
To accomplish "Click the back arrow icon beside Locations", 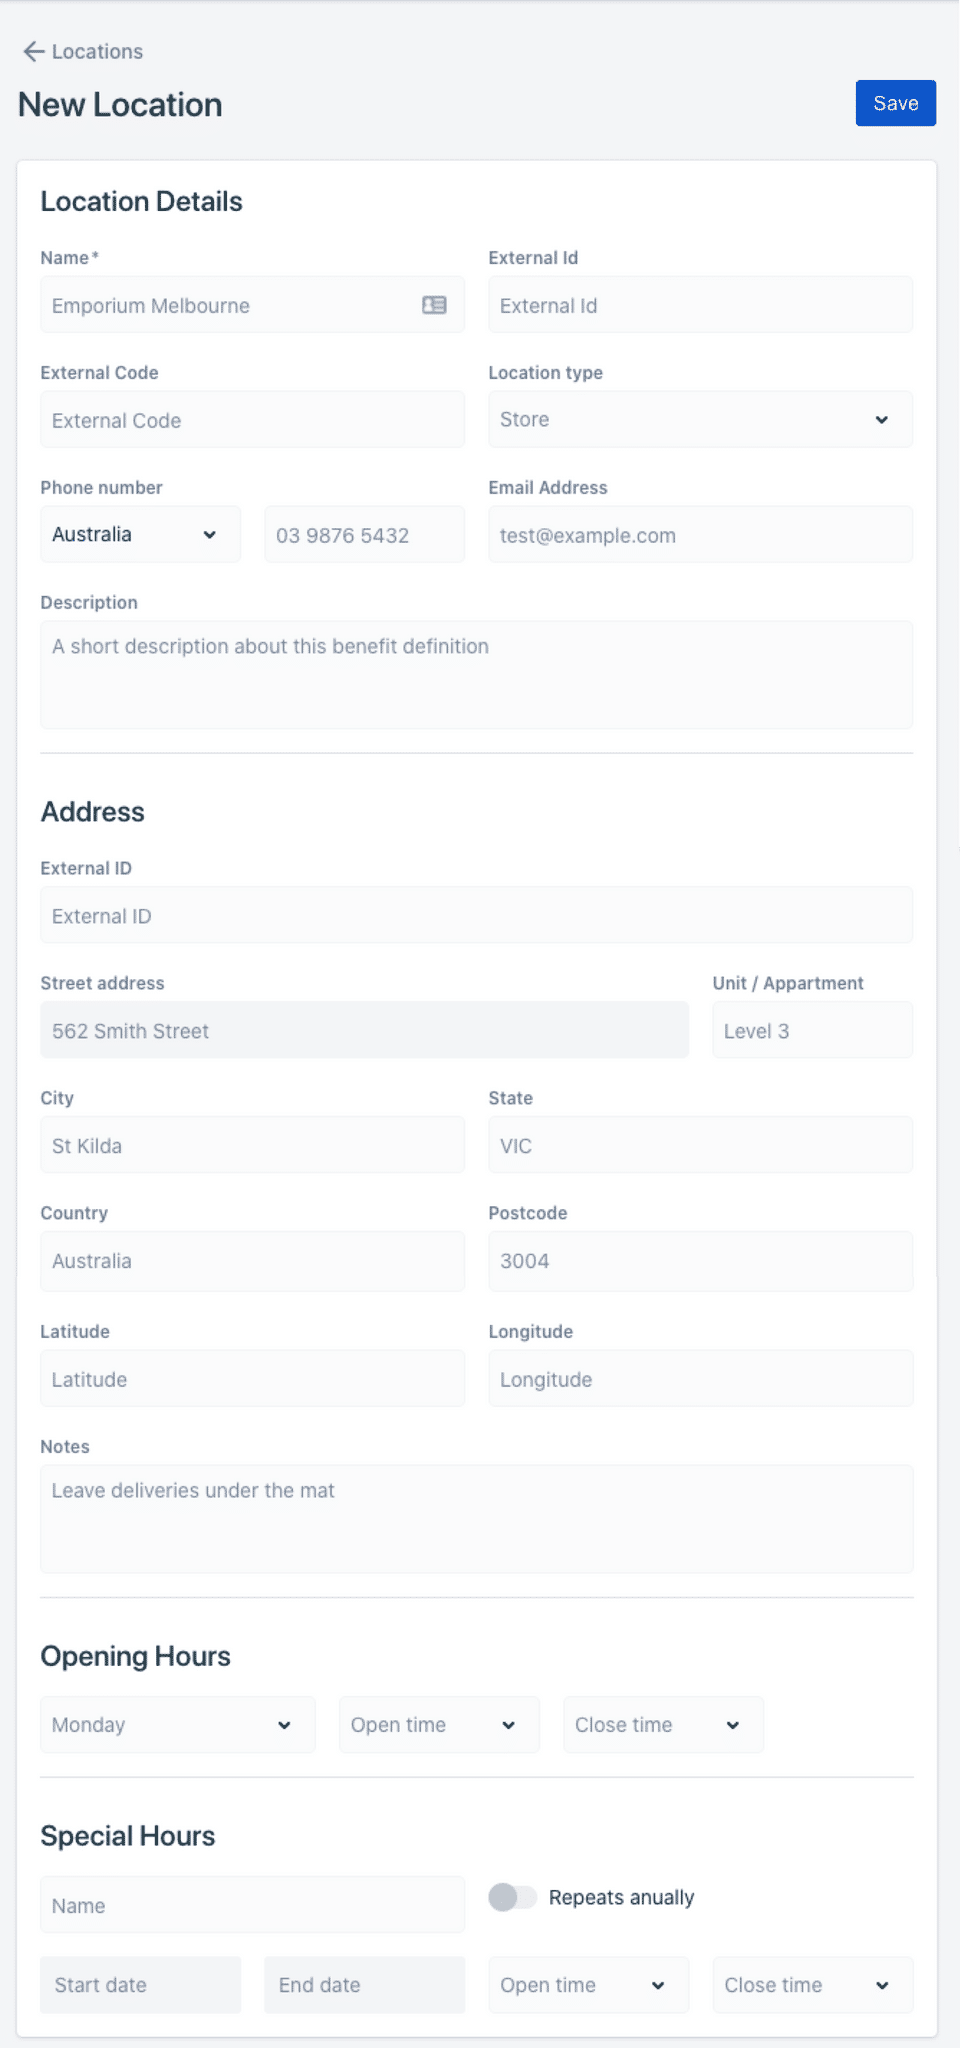I will click(33, 52).
